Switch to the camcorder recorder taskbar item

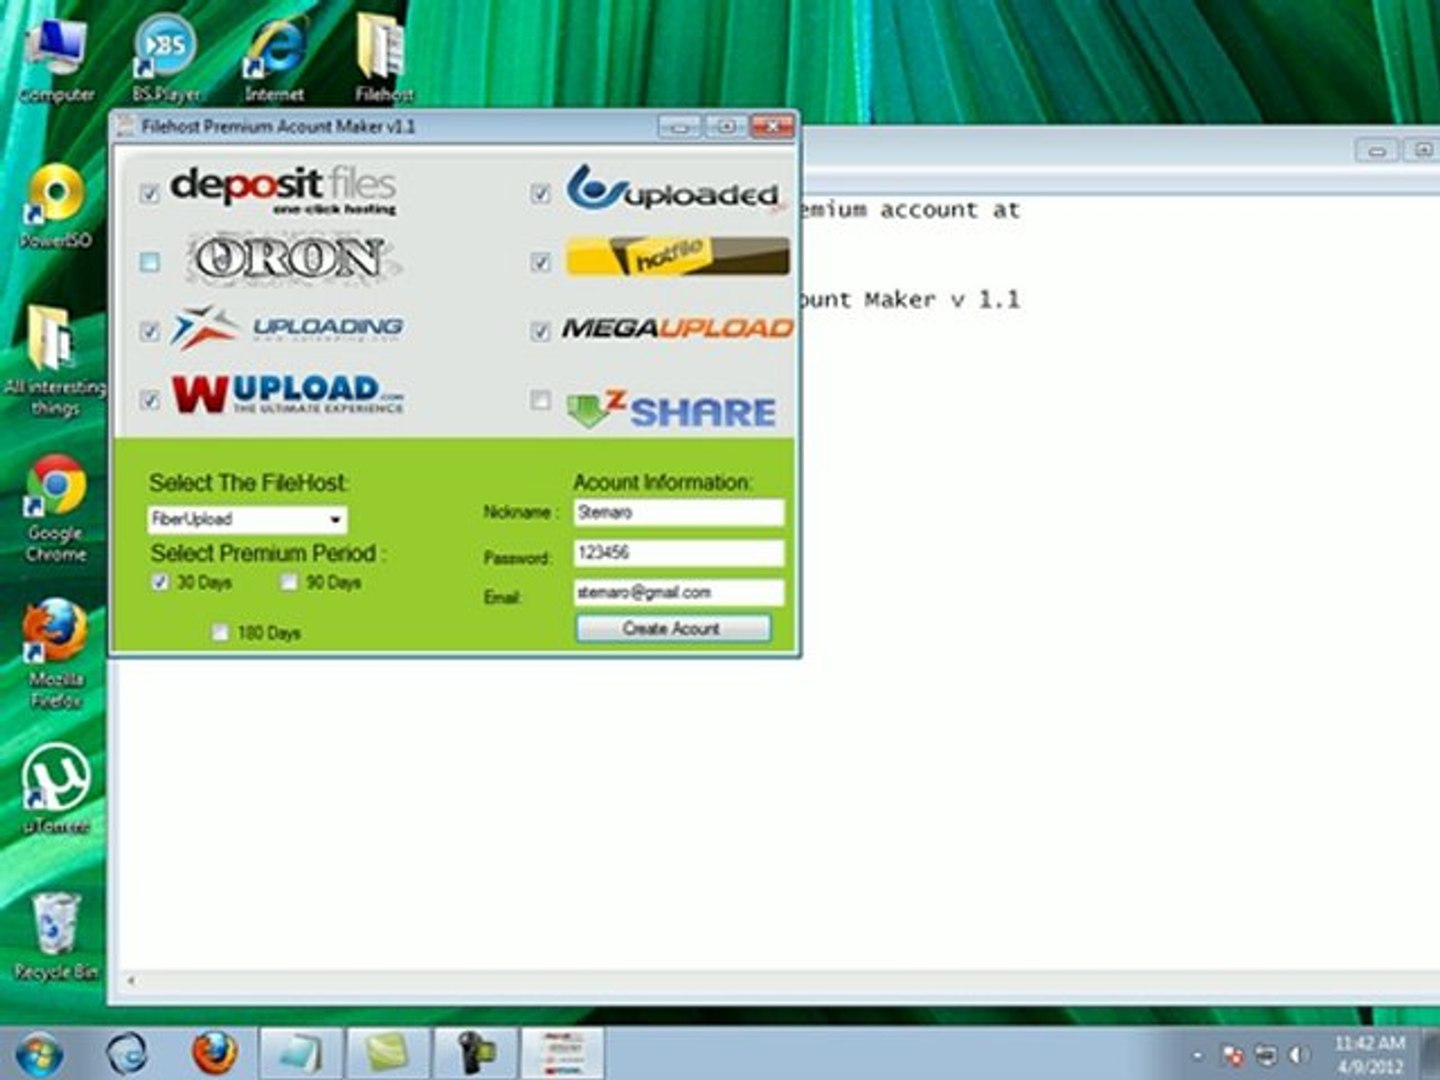point(474,1054)
